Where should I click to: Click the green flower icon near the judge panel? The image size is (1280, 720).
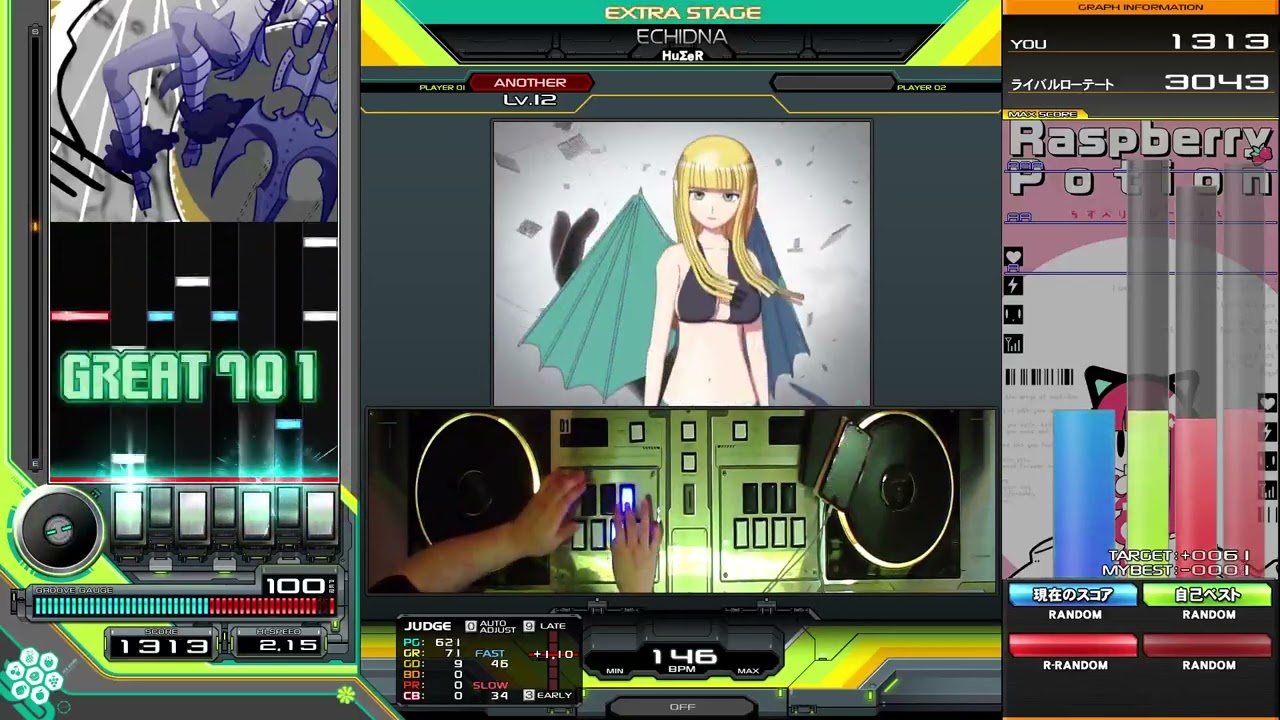click(346, 694)
